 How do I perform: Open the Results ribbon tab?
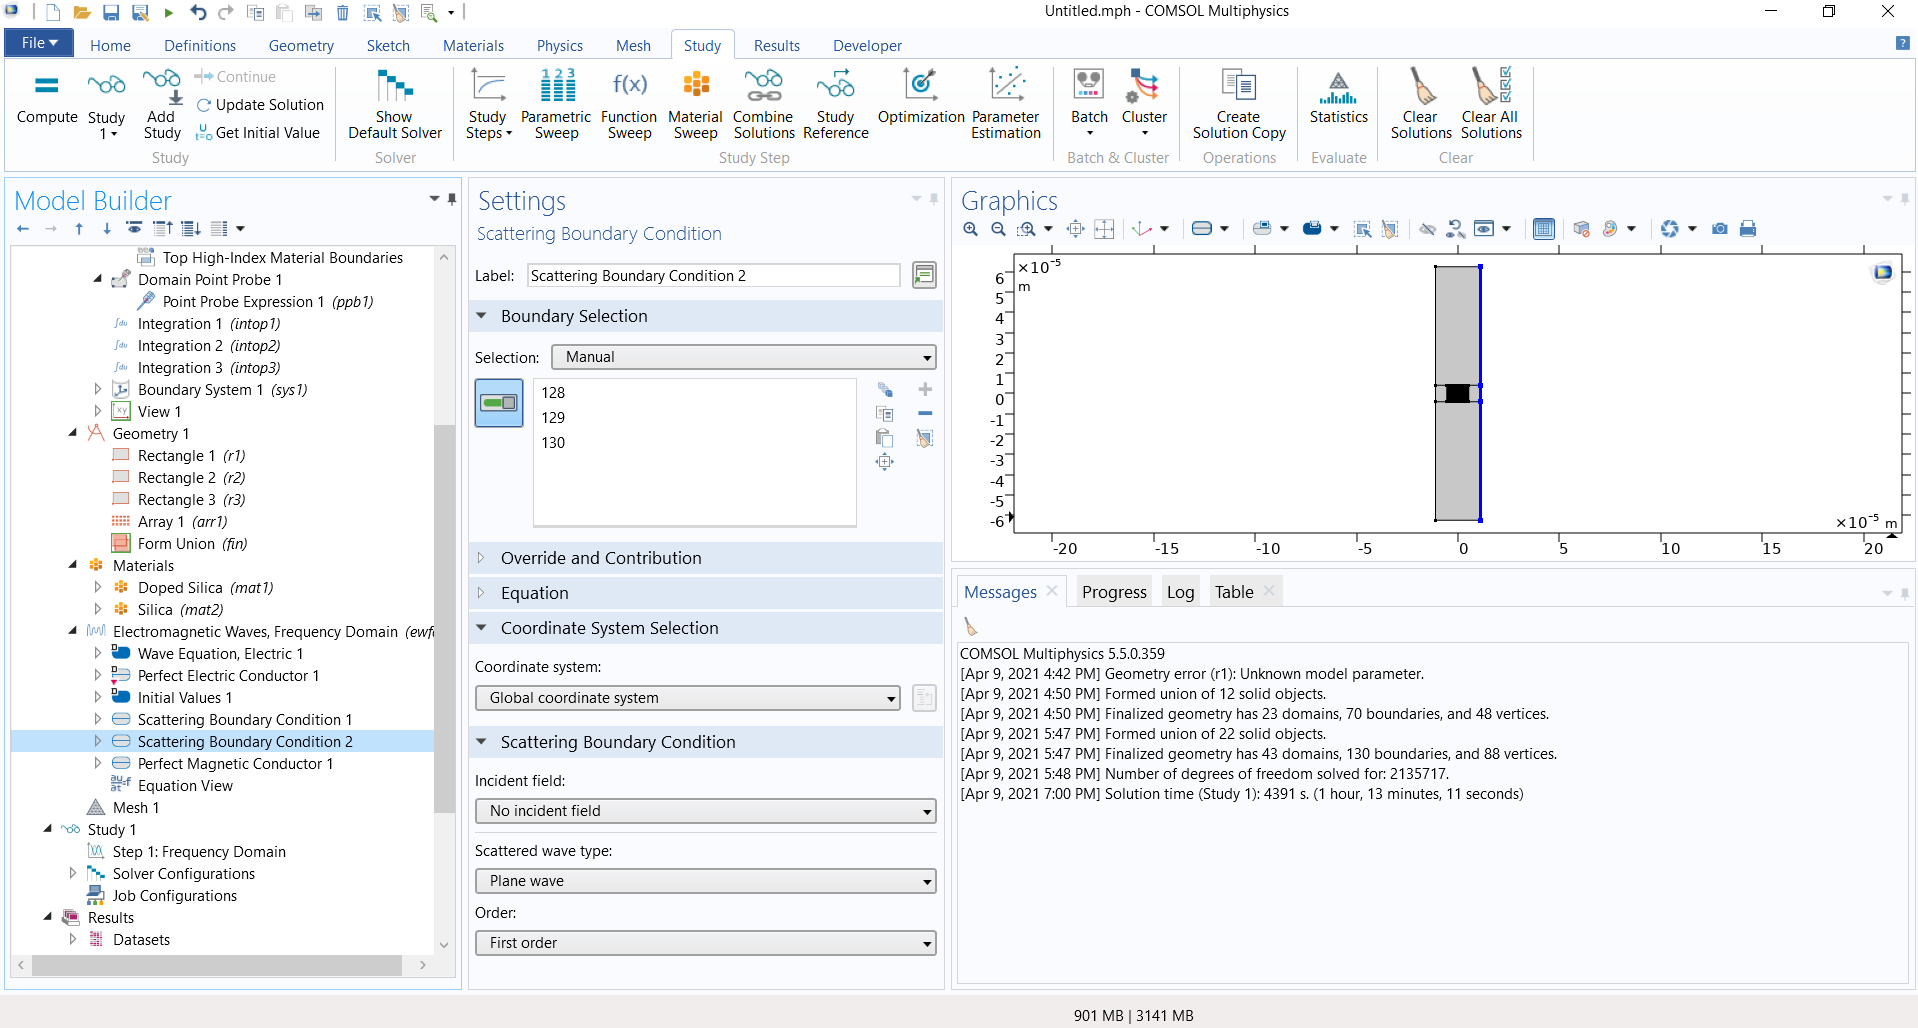776,46
